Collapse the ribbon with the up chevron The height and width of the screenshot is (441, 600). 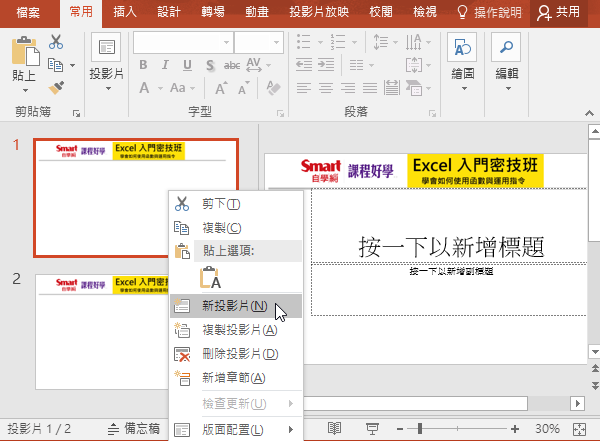tap(589, 113)
